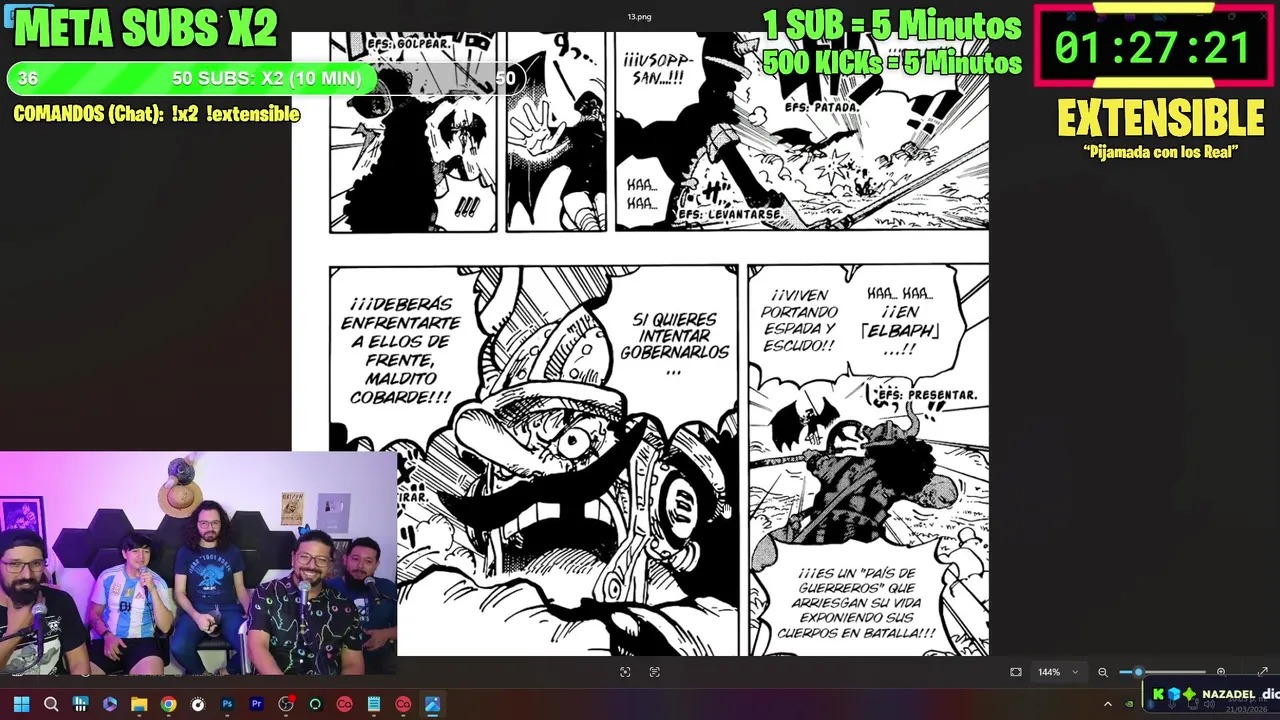
Task: Click the zoom in magnifier in Photos
Action: coord(1220,672)
